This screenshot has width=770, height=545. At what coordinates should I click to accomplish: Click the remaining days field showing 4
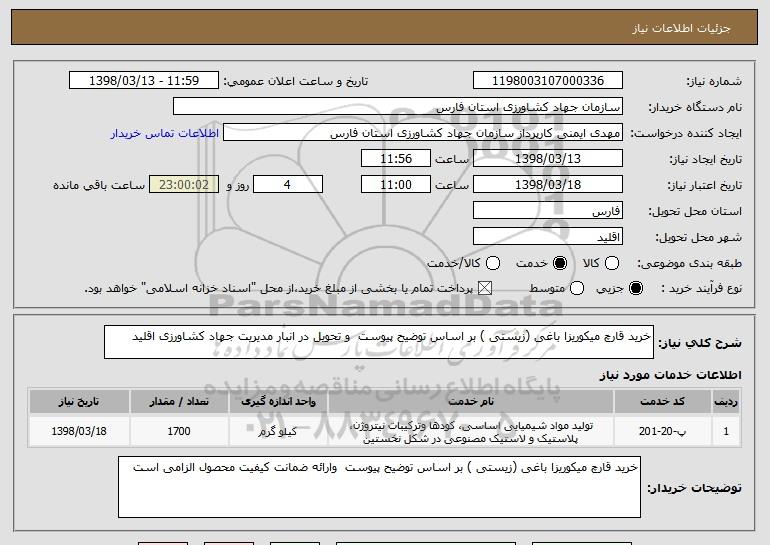pyautogui.click(x=288, y=185)
